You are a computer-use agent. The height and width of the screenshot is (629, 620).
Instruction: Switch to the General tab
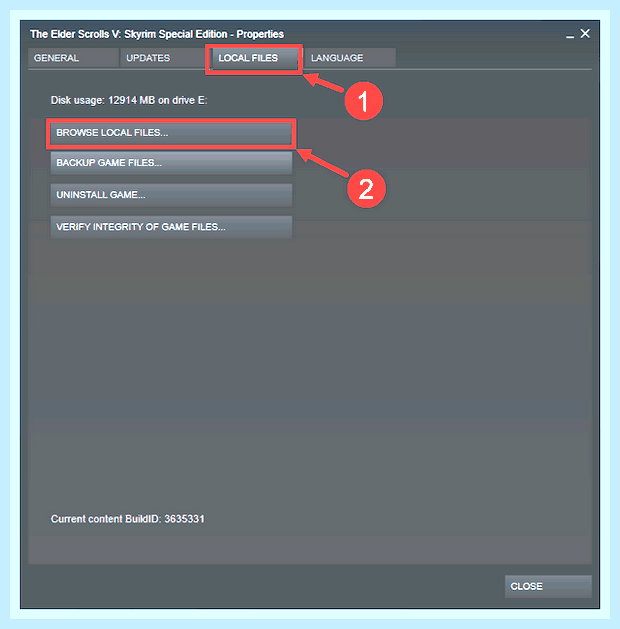(73, 58)
